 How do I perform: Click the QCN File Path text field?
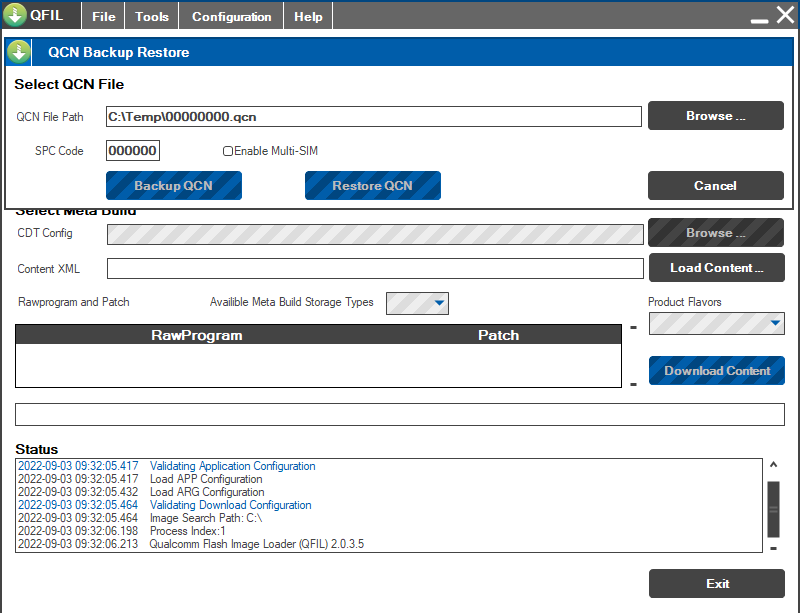tap(373, 117)
